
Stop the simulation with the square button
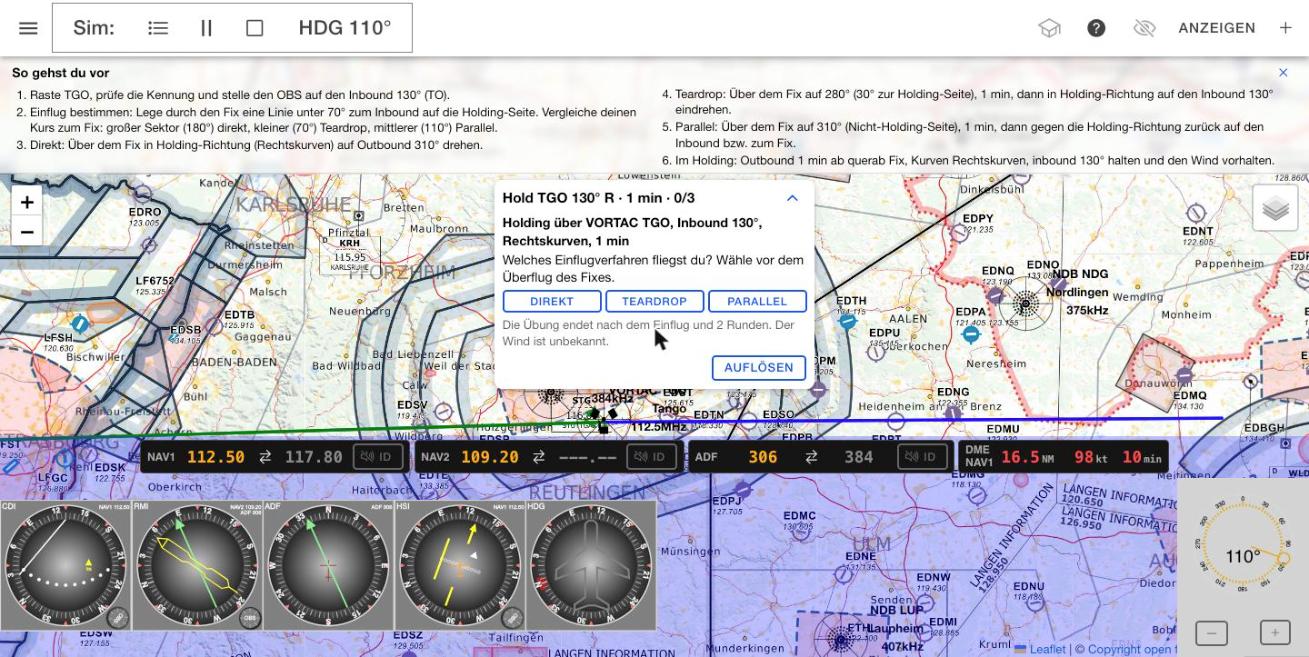(254, 28)
